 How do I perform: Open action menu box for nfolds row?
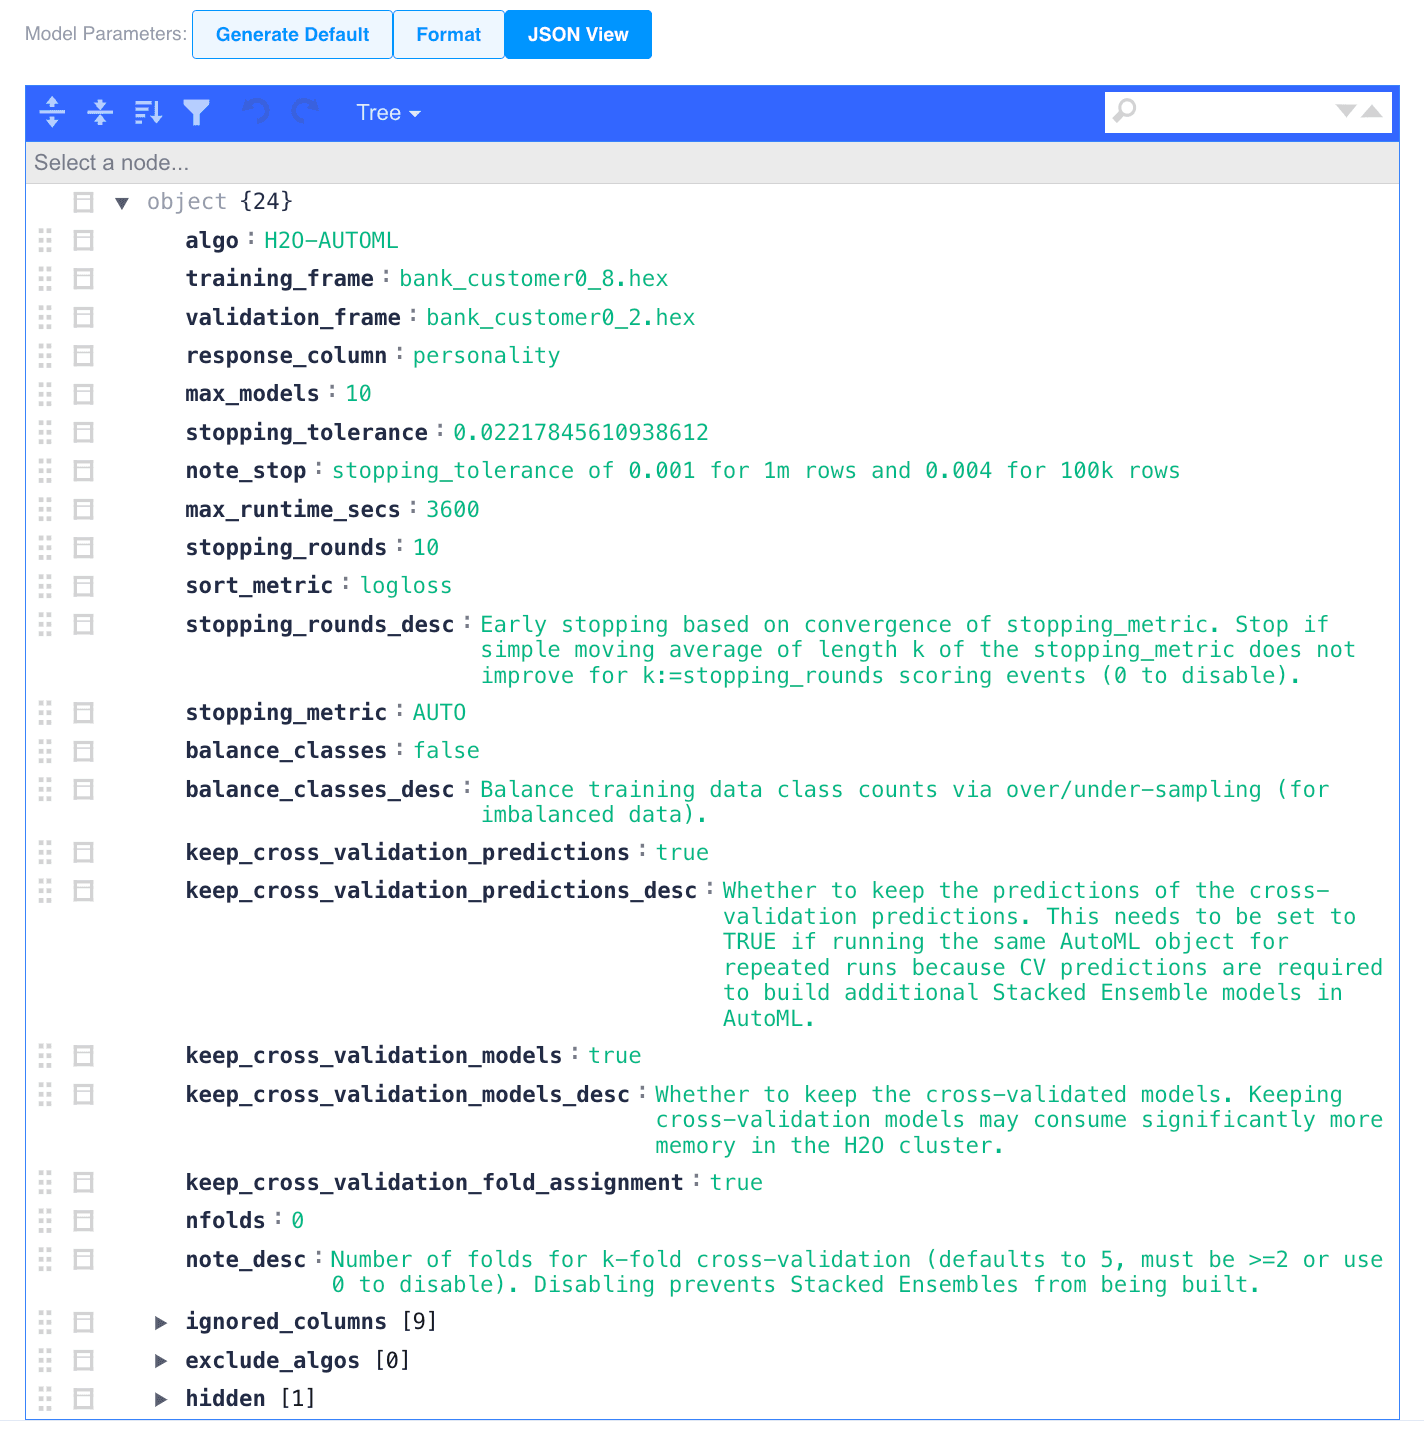click(84, 1221)
